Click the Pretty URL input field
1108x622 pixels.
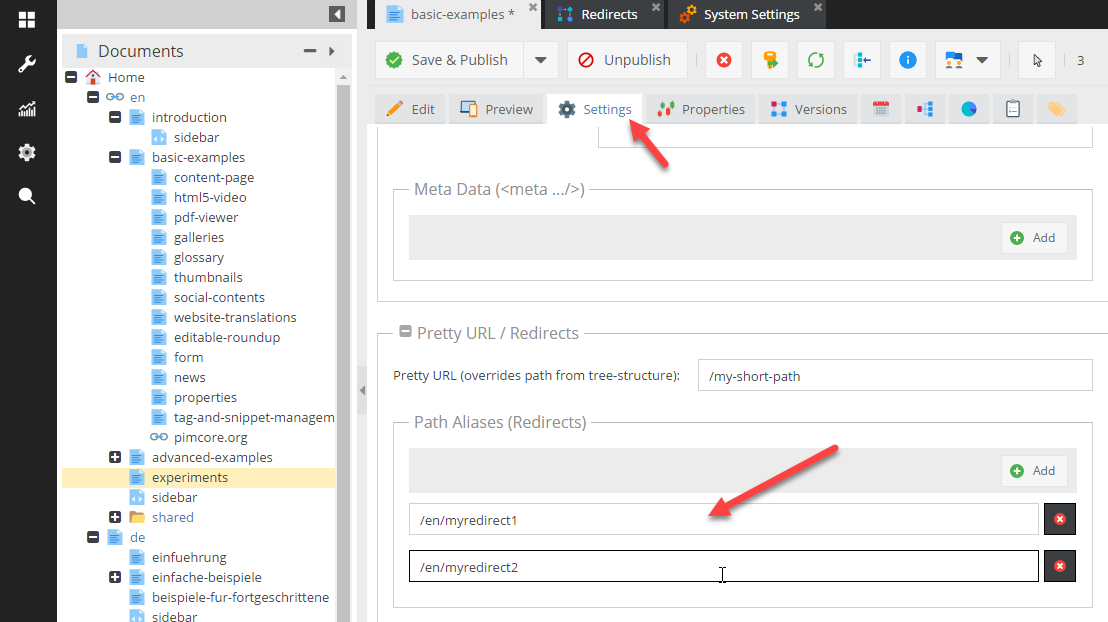894,376
